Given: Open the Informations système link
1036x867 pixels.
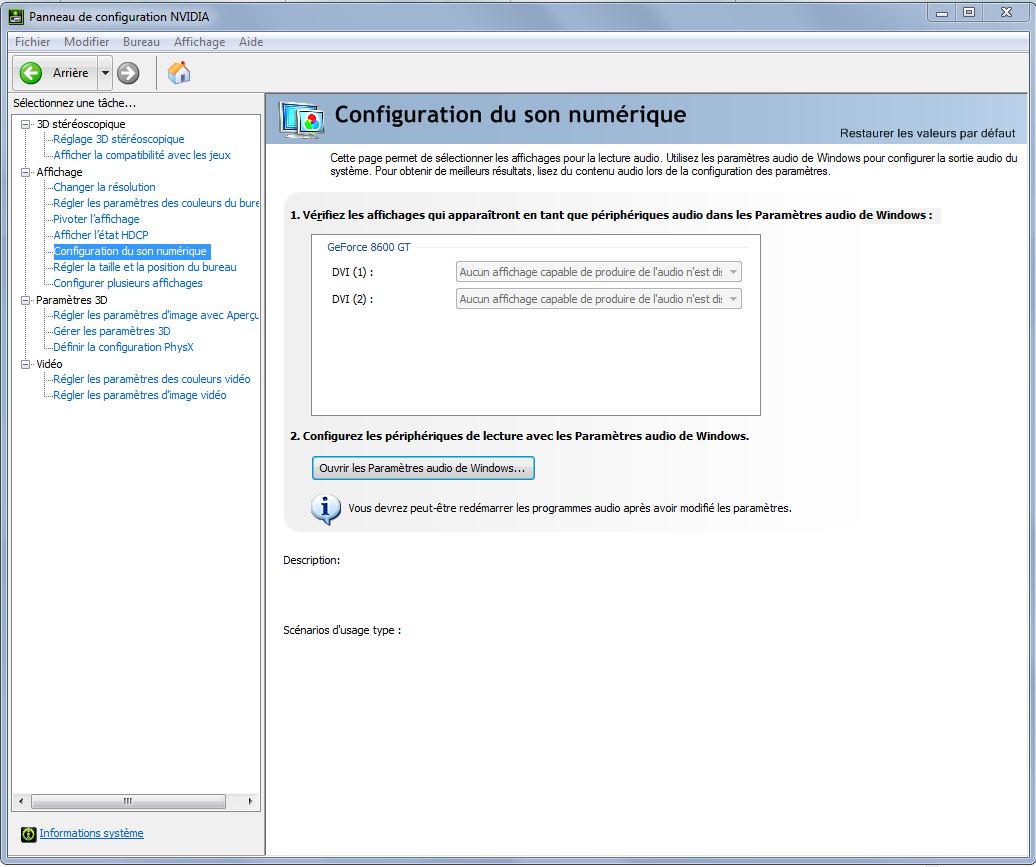Looking at the screenshot, I should click(x=91, y=834).
